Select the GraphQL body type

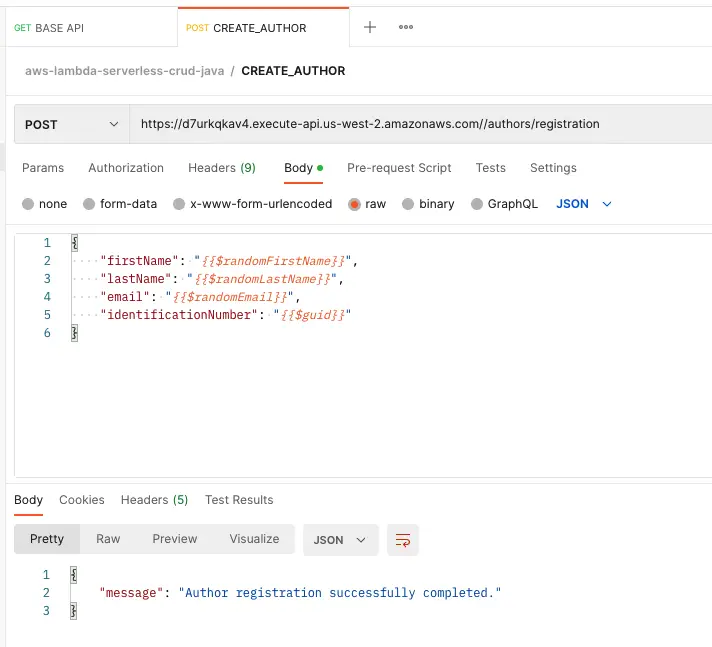(x=504, y=204)
